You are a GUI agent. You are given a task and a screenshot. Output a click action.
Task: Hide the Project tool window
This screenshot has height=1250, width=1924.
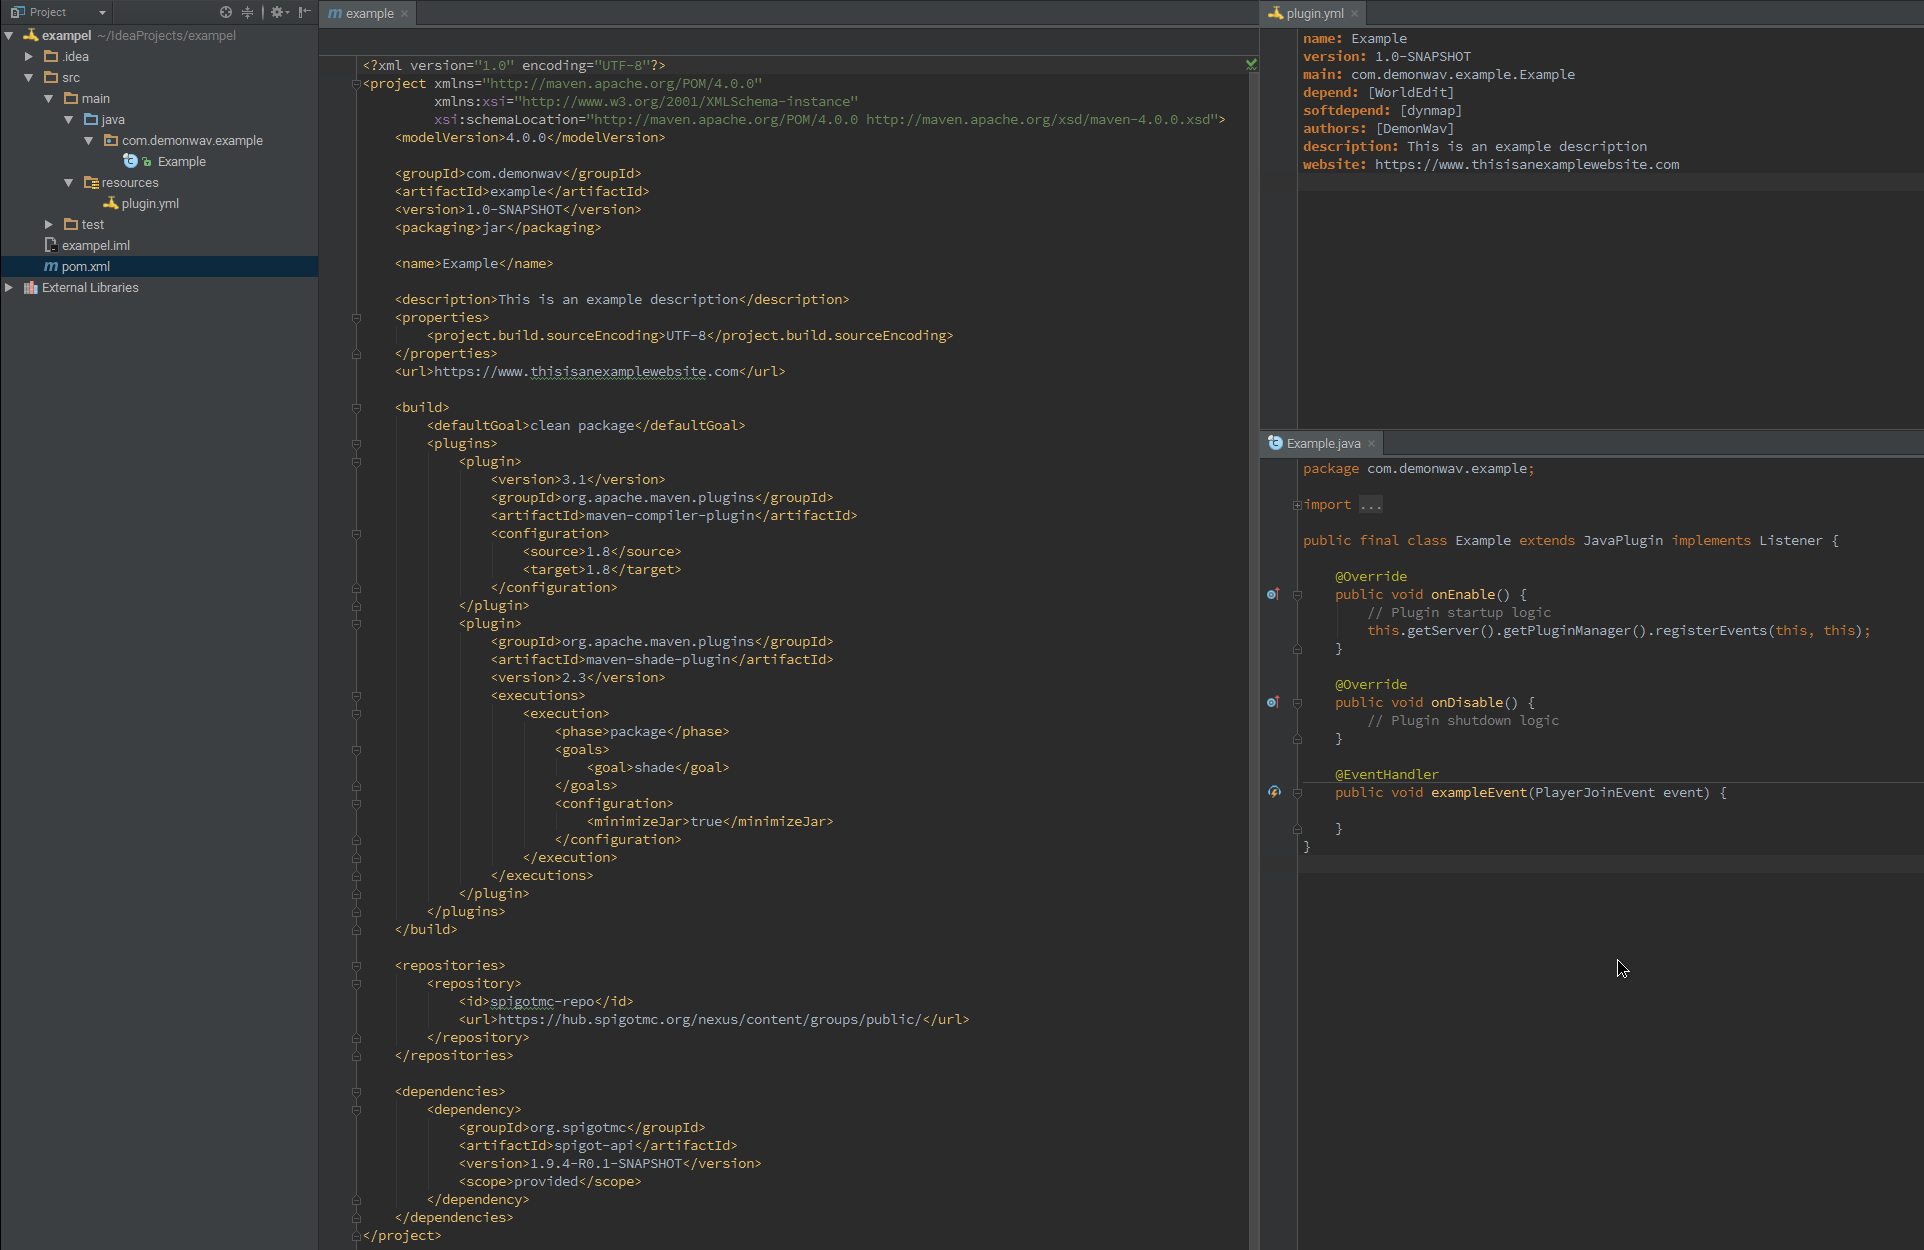(304, 12)
